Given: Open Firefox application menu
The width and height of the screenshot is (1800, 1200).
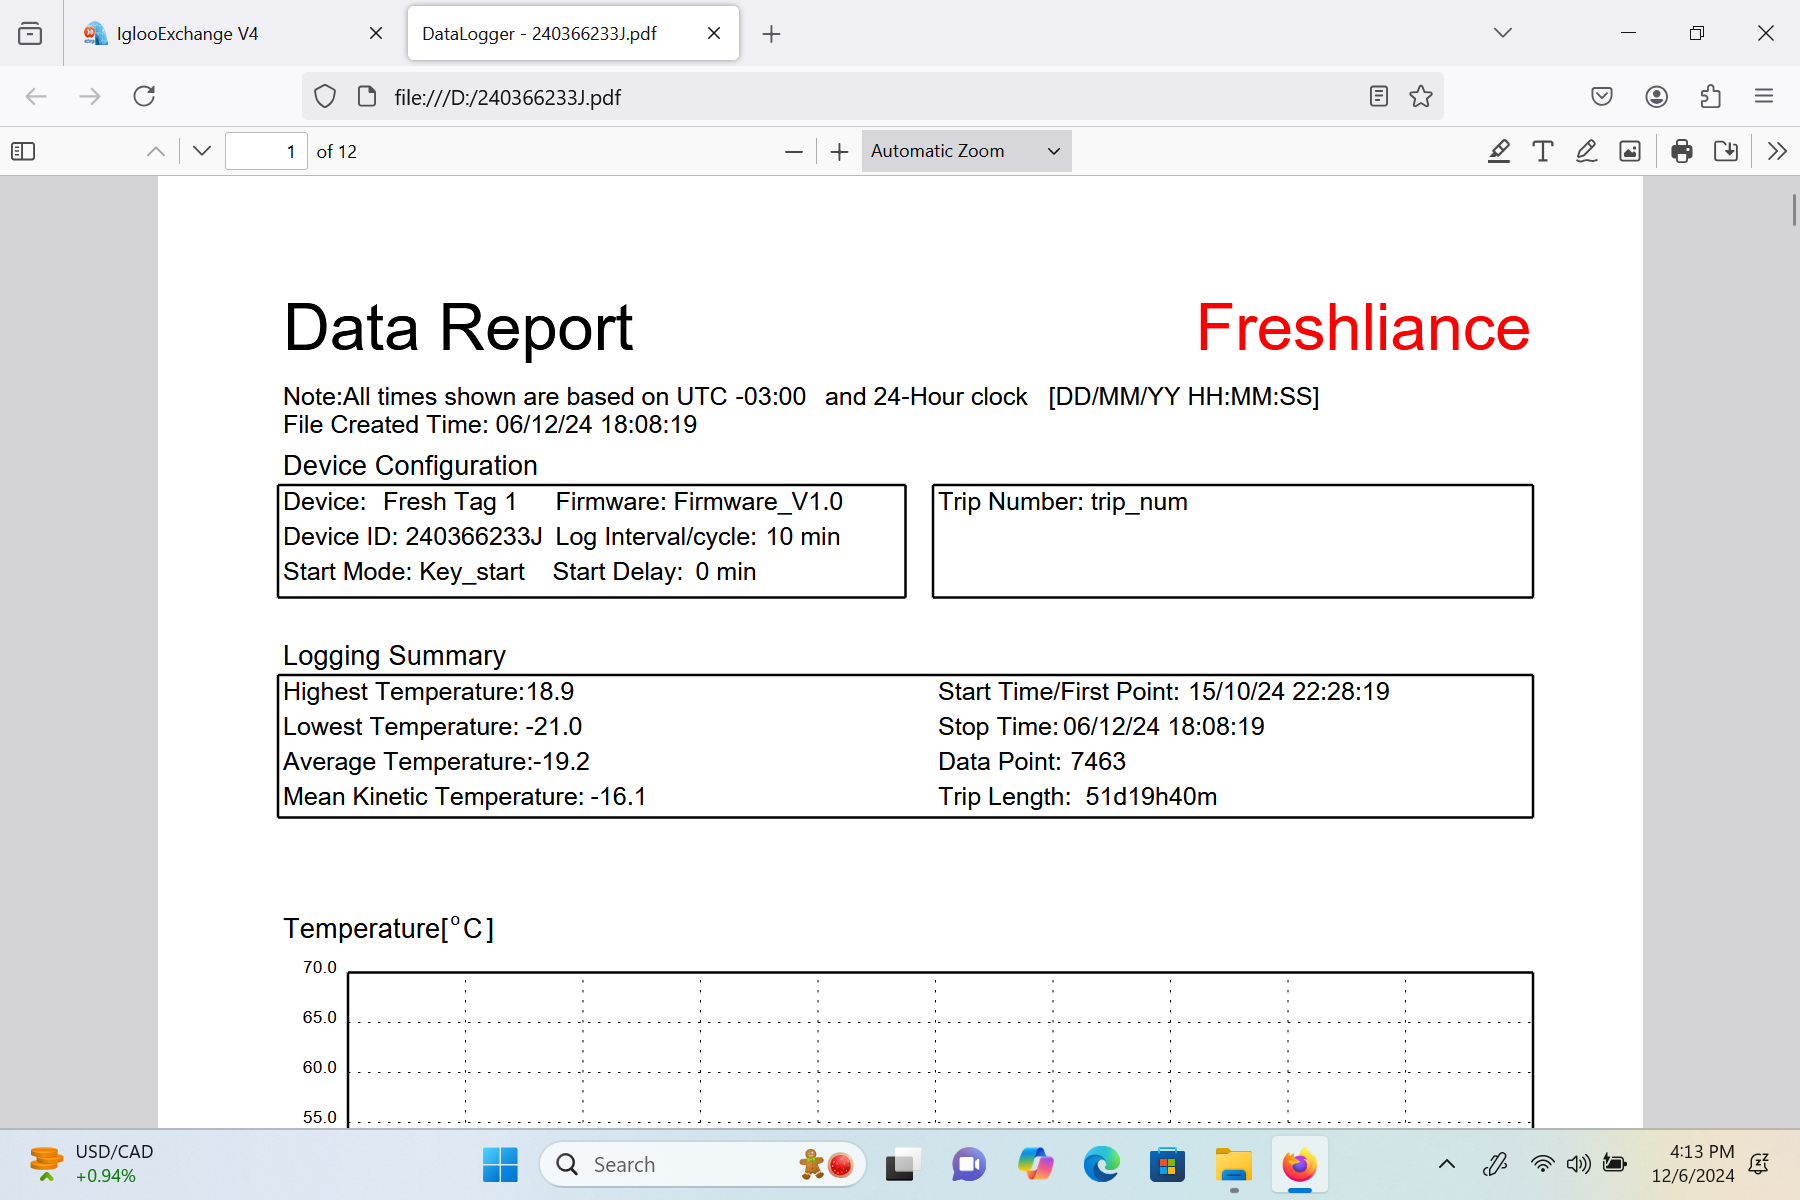Looking at the screenshot, I should pos(1764,96).
